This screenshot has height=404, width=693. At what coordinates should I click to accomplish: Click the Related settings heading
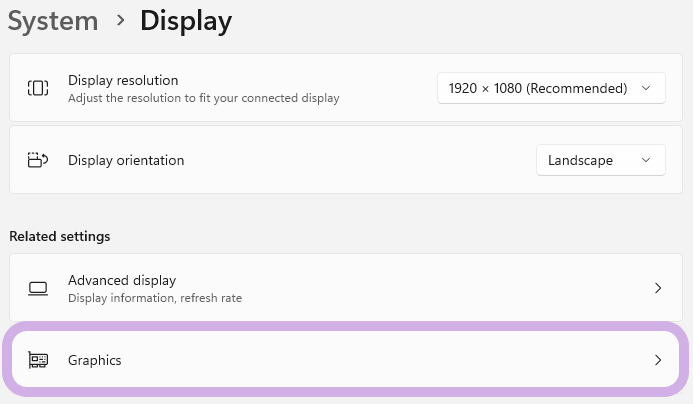(59, 237)
